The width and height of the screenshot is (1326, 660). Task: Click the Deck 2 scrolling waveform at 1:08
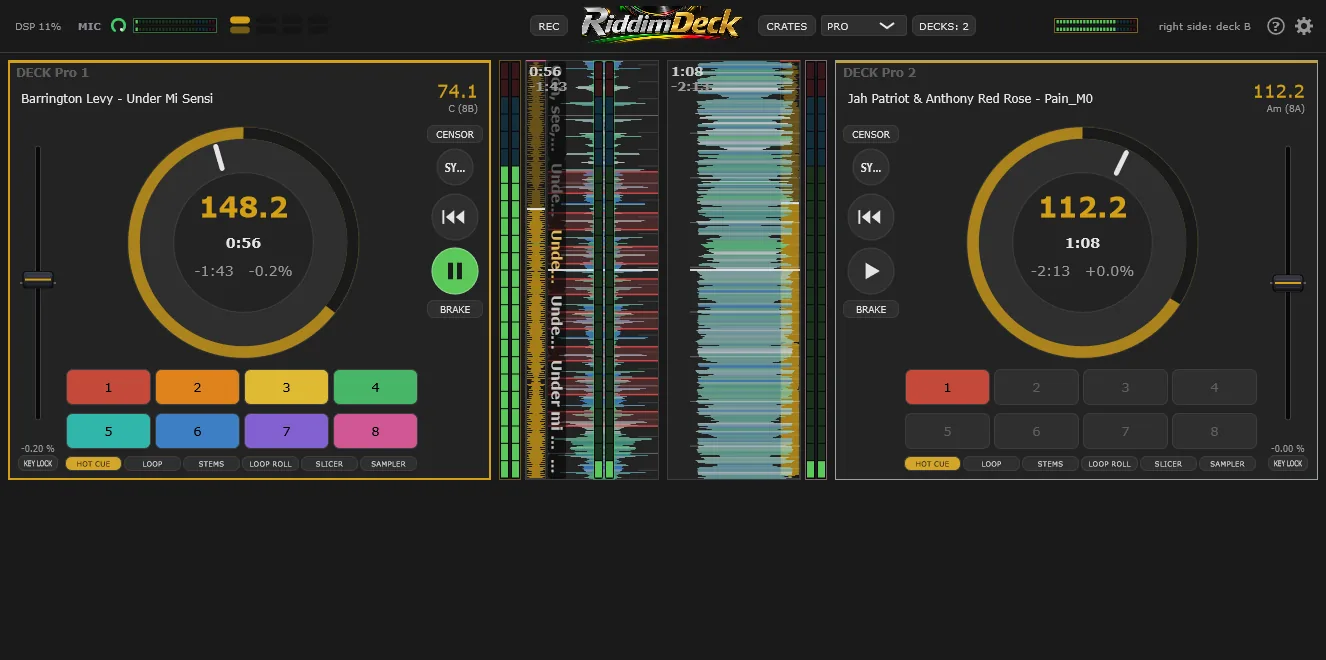tap(733, 270)
